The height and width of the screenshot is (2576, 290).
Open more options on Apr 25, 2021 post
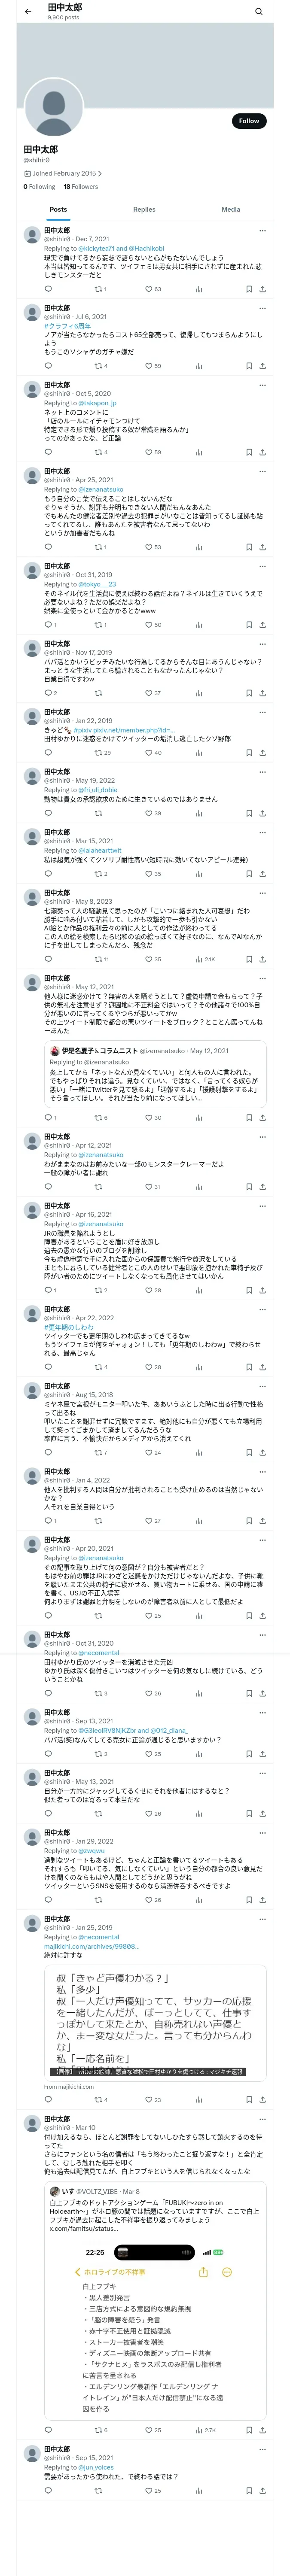263,471
